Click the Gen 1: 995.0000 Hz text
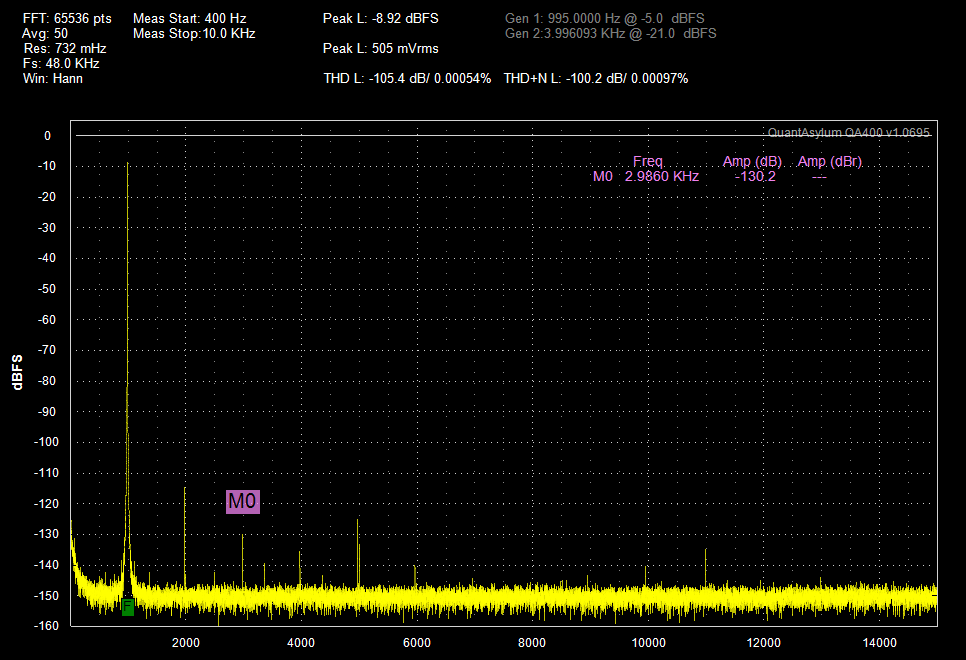The height and width of the screenshot is (660, 966). point(604,18)
